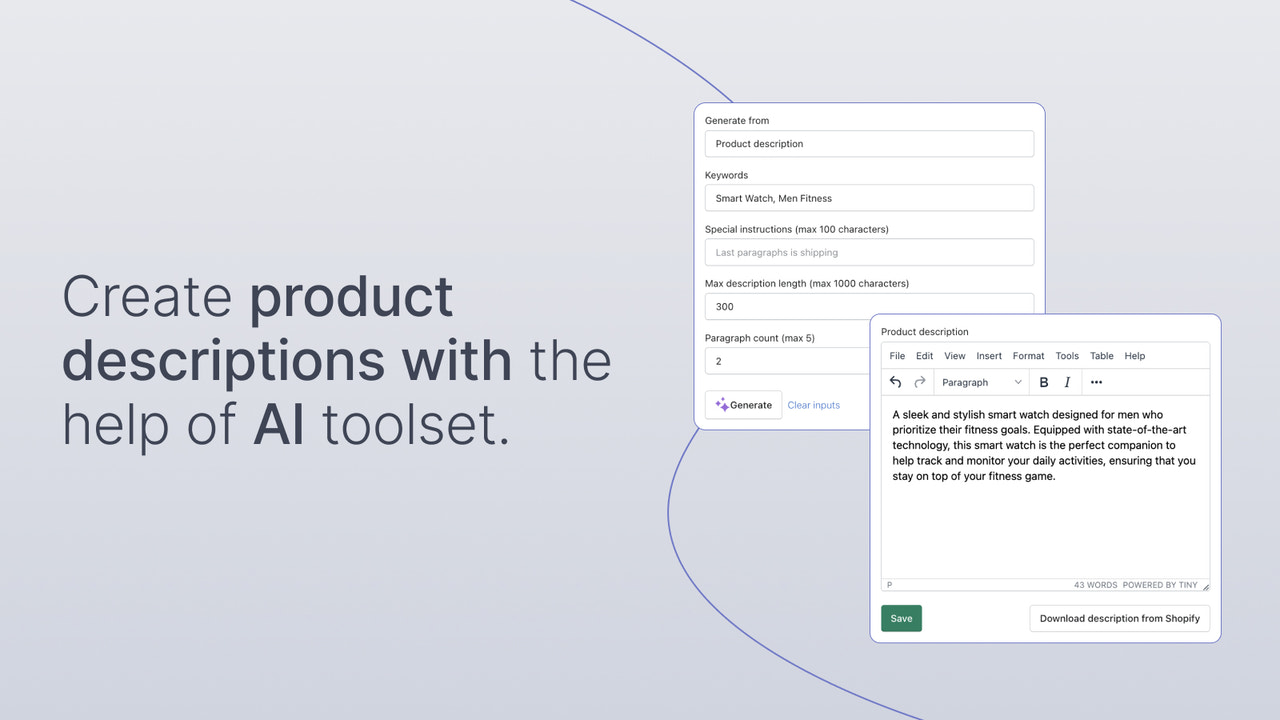The height and width of the screenshot is (720, 1280).
Task: Click the Undo icon in the editor toolbar
Action: (895, 382)
